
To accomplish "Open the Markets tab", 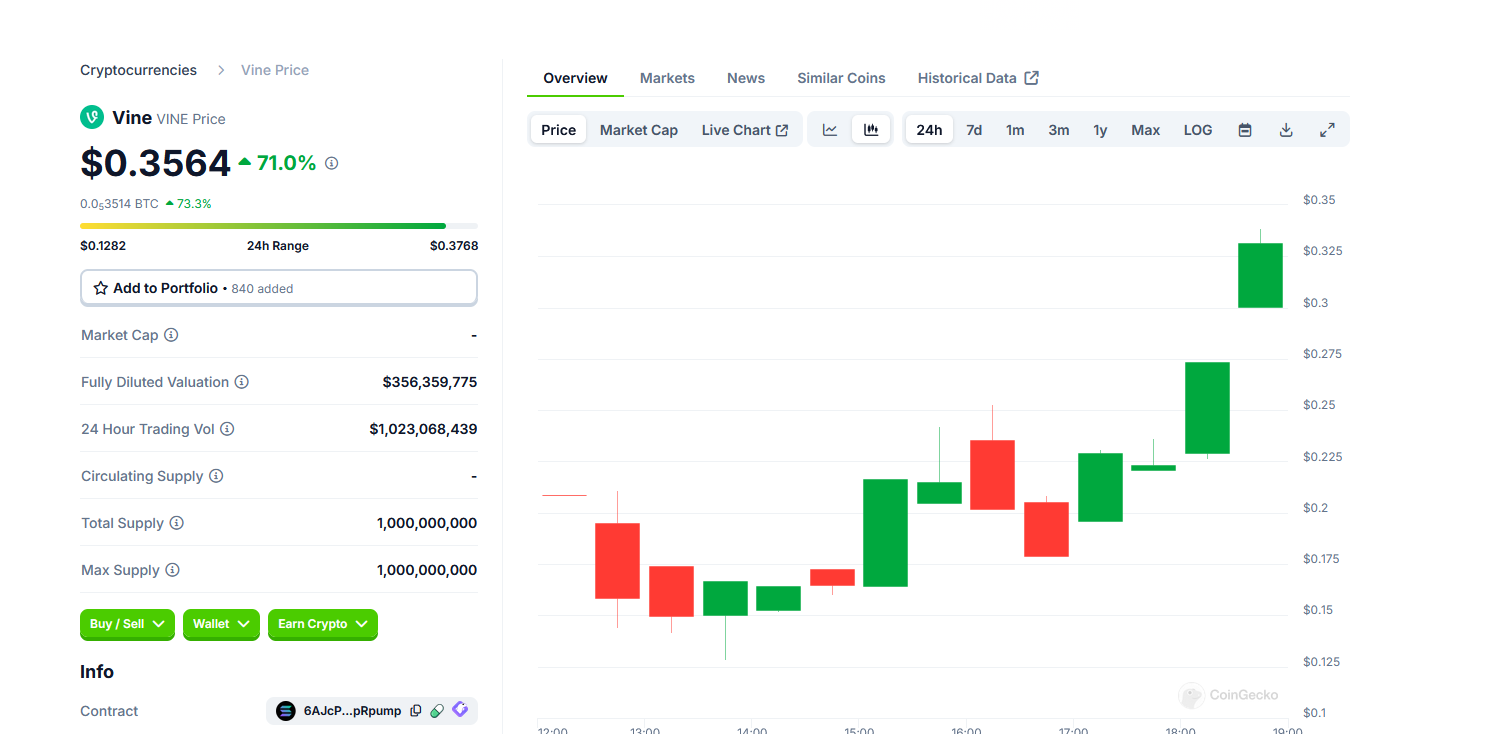I will tap(667, 78).
